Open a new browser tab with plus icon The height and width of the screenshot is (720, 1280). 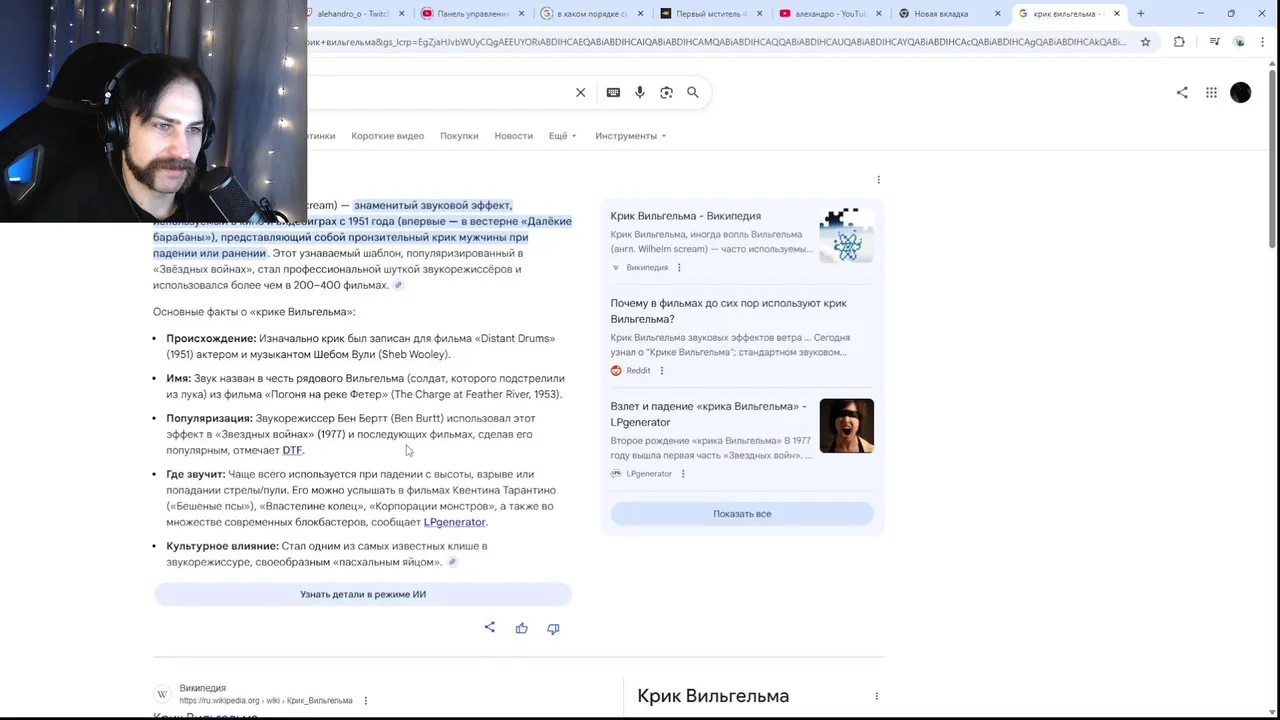(1141, 13)
